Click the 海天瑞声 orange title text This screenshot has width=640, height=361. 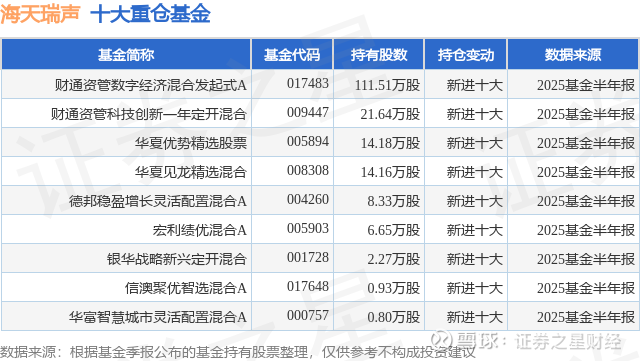pos(40,14)
